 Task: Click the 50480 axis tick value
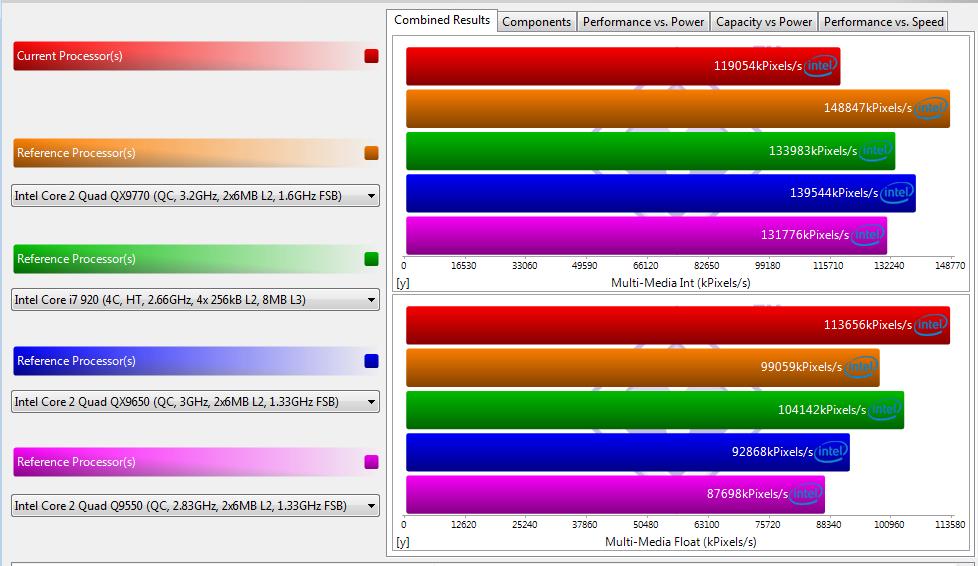click(646, 525)
